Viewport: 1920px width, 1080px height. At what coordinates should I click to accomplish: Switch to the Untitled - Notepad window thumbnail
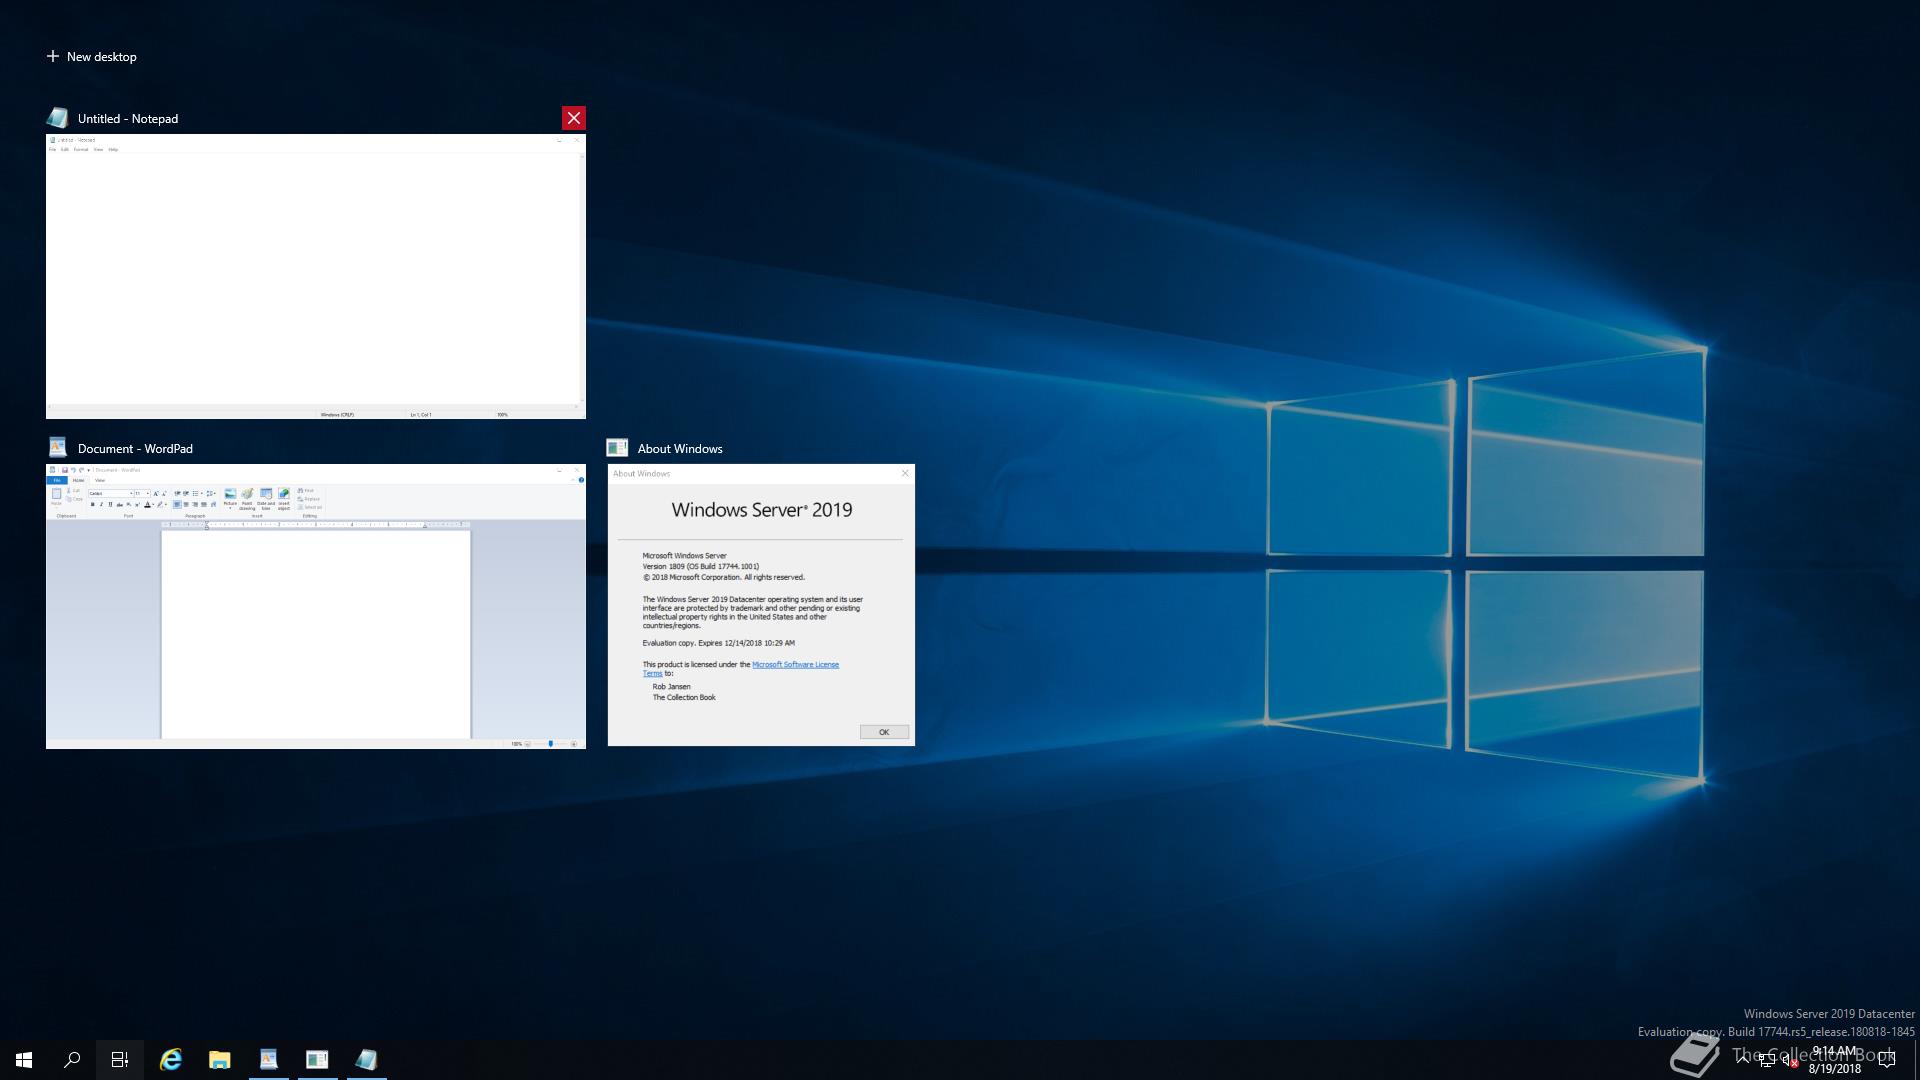(316, 276)
